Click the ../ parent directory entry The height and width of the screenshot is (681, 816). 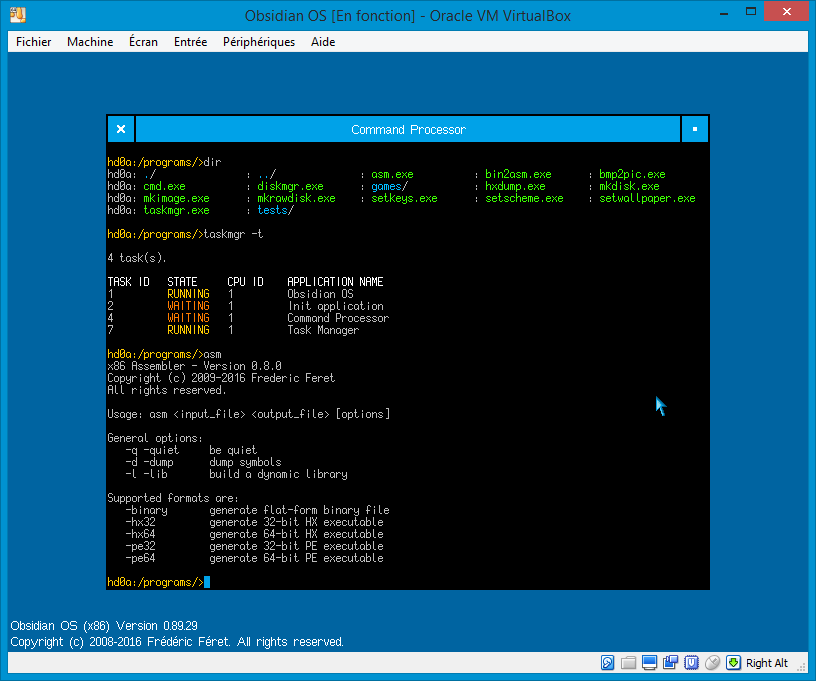pyautogui.click(x=267, y=174)
